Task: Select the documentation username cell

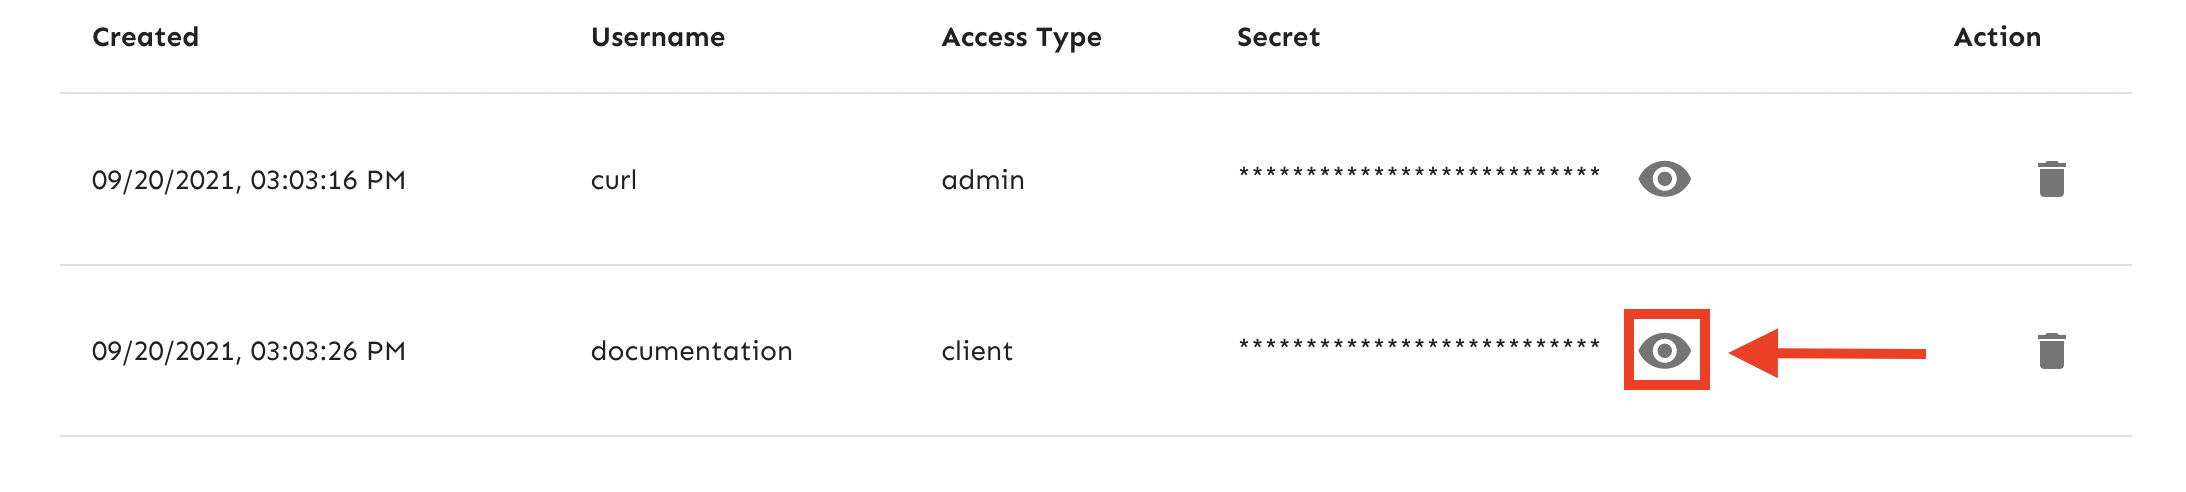Action: point(691,351)
